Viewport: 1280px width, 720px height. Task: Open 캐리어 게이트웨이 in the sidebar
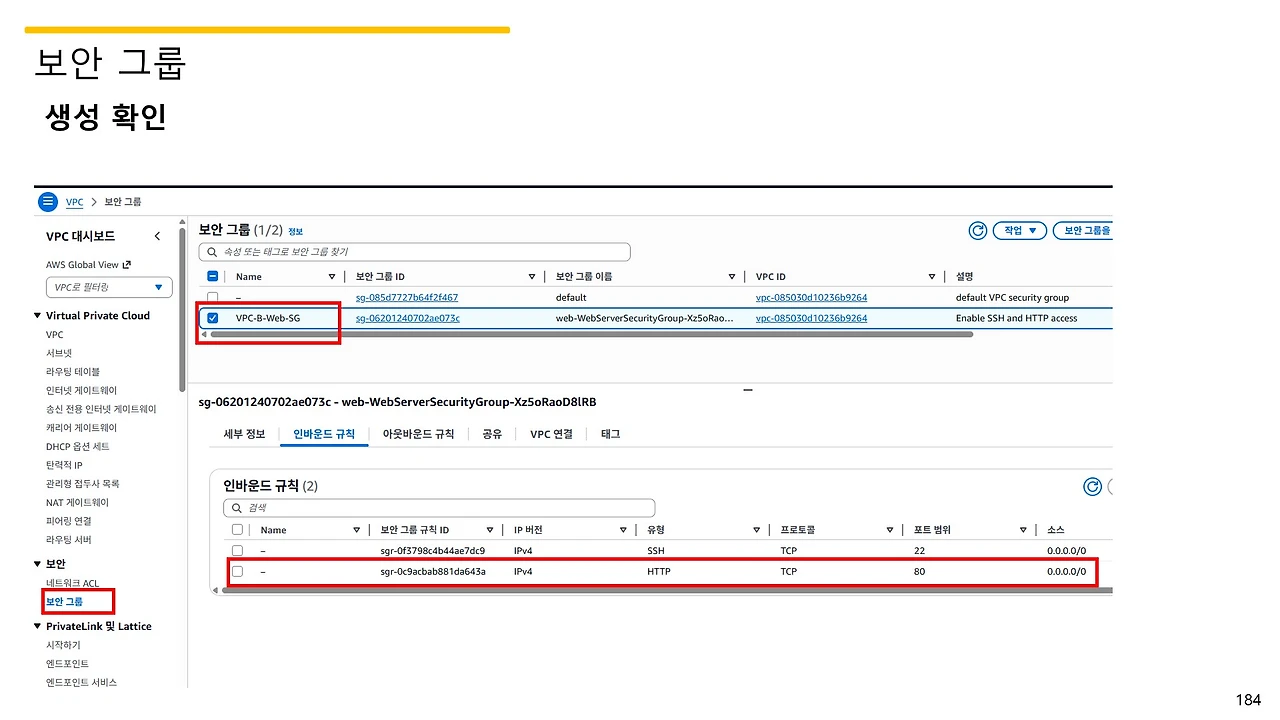tap(81, 428)
